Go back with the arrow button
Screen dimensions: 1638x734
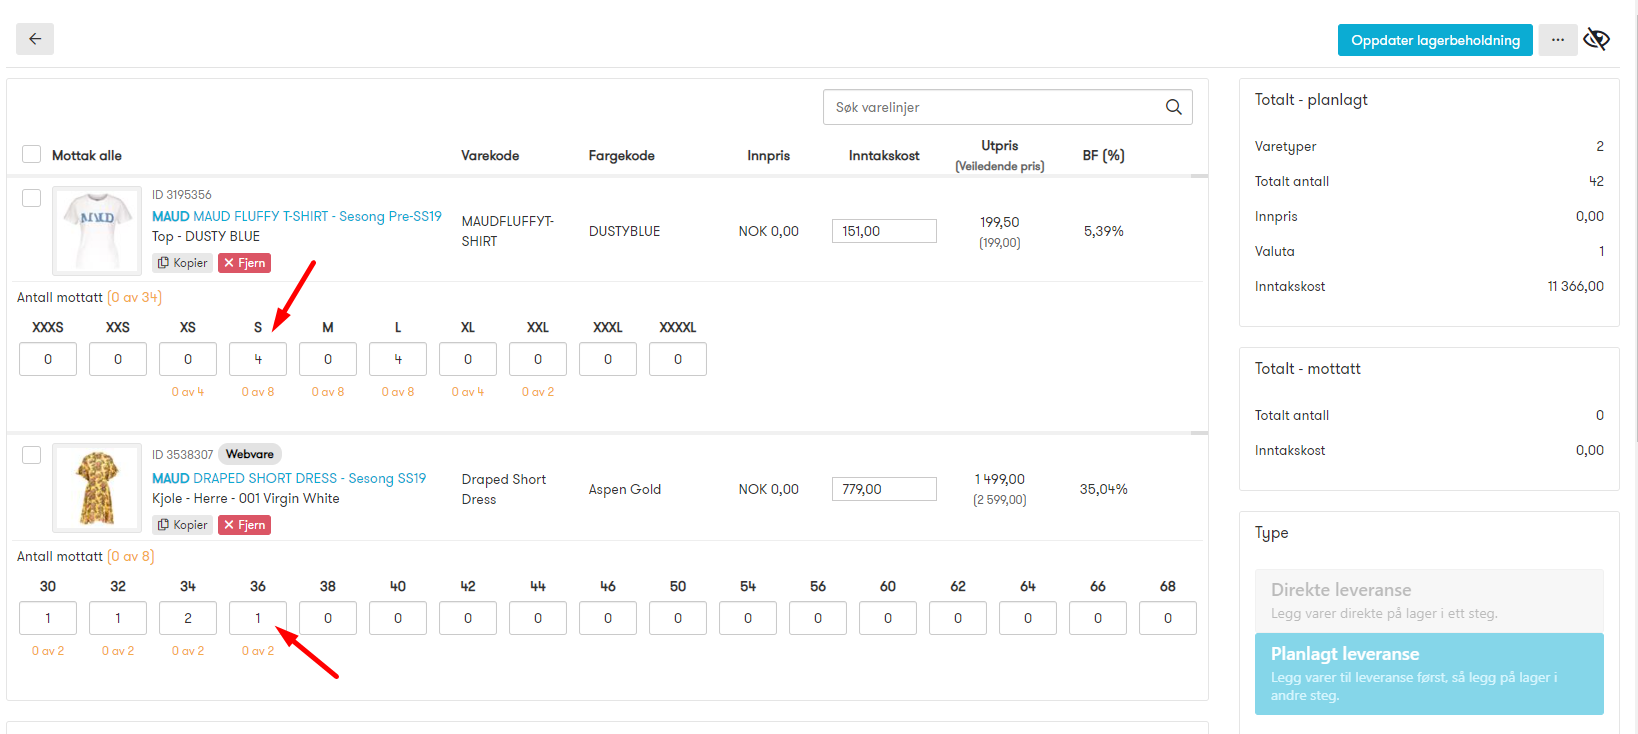(x=35, y=39)
